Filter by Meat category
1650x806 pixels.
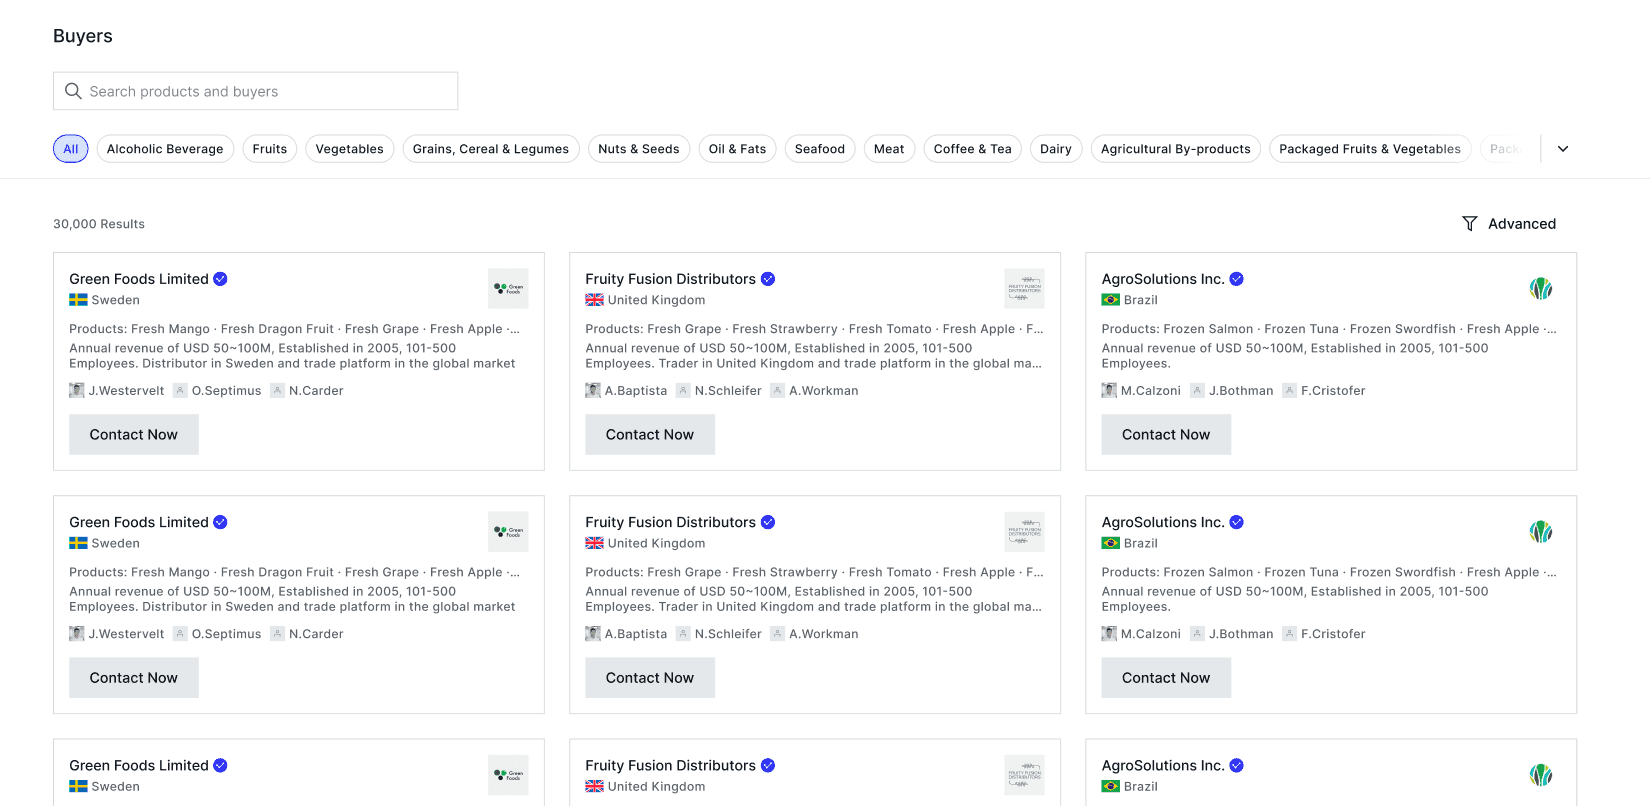click(x=889, y=149)
